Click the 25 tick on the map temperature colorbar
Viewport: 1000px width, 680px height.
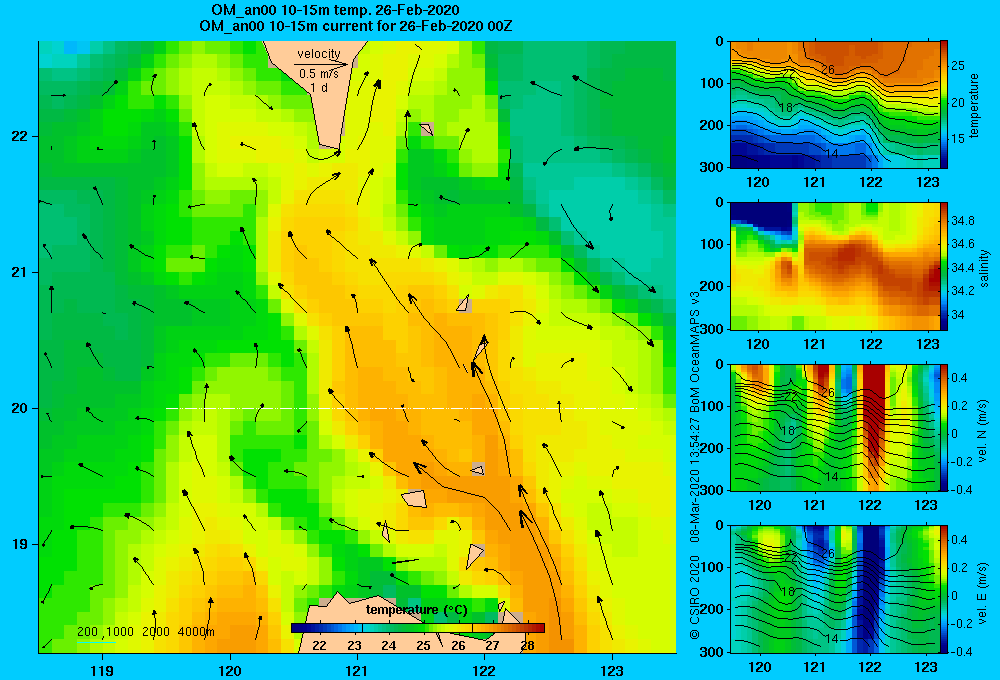(x=423, y=646)
